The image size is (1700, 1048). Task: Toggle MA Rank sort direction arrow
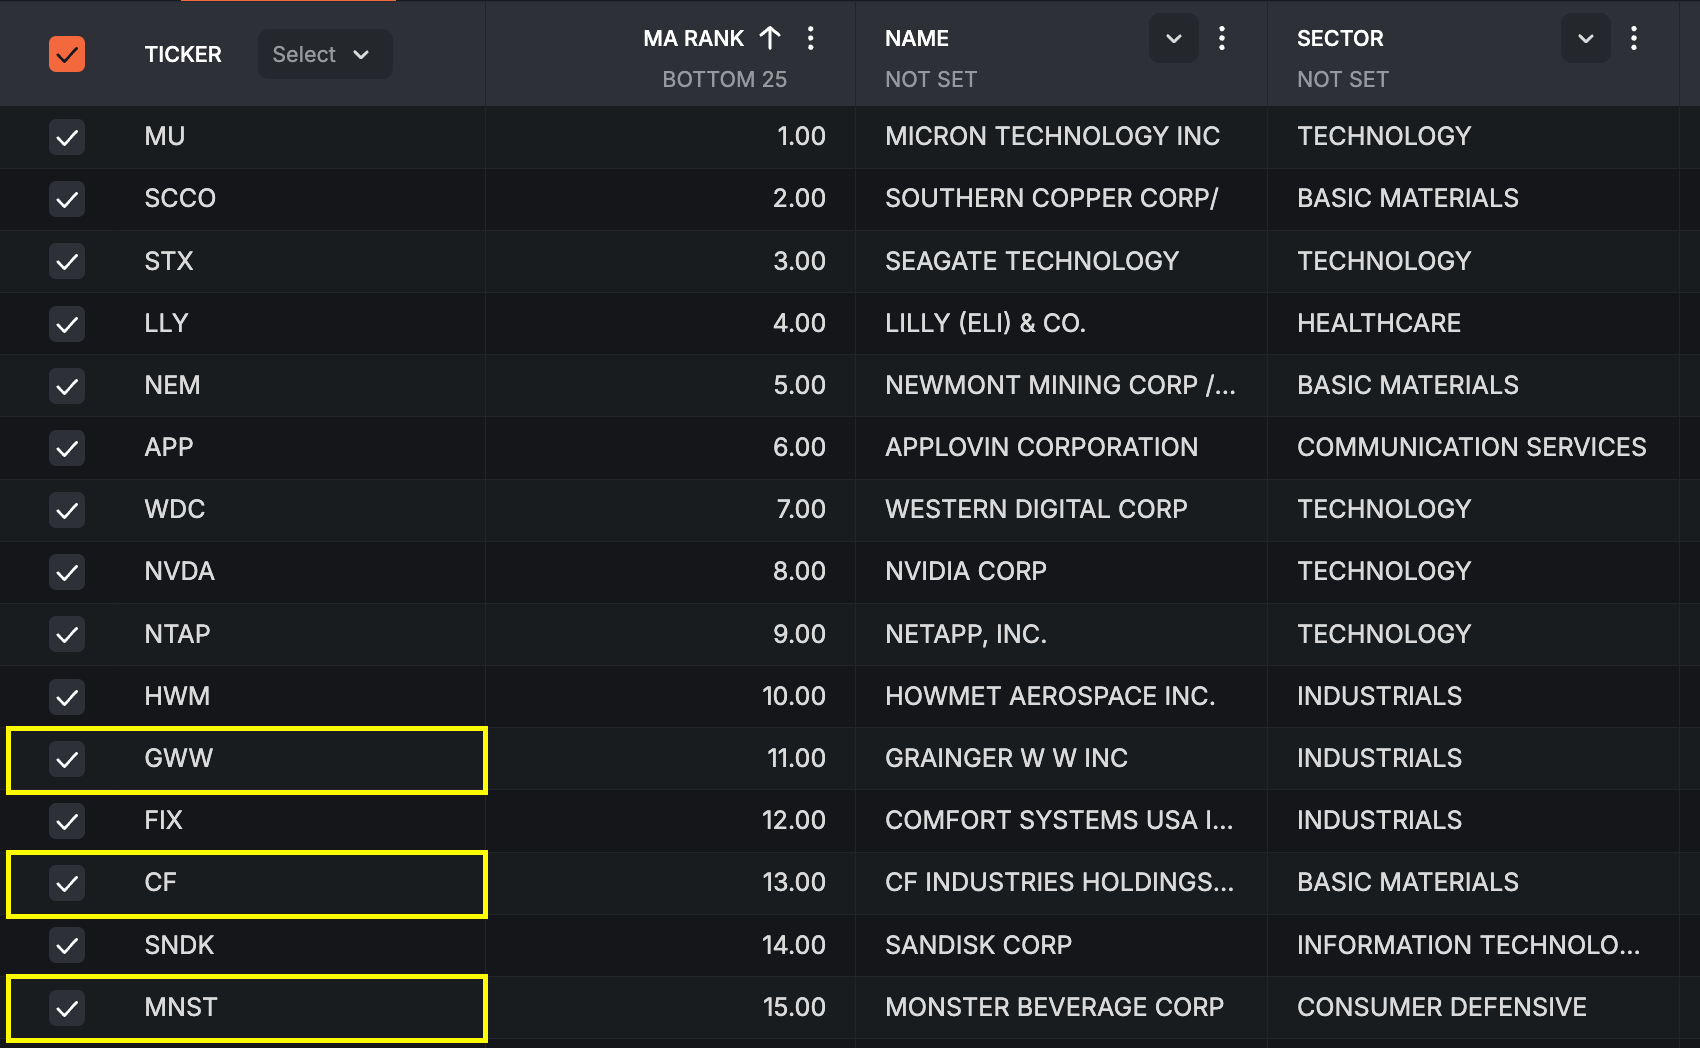coord(770,38)
